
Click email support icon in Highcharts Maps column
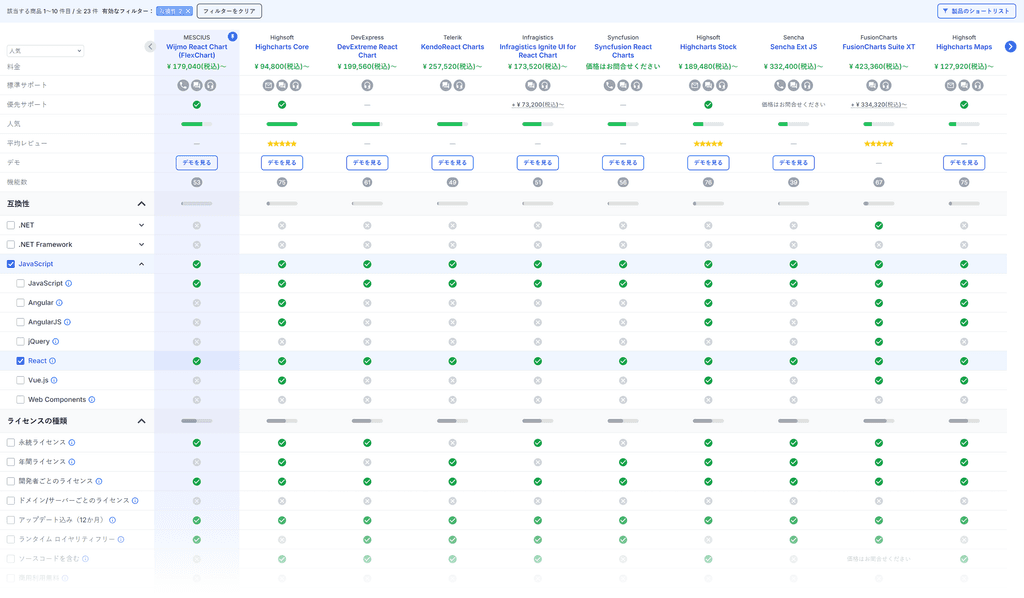coord(950,86)
